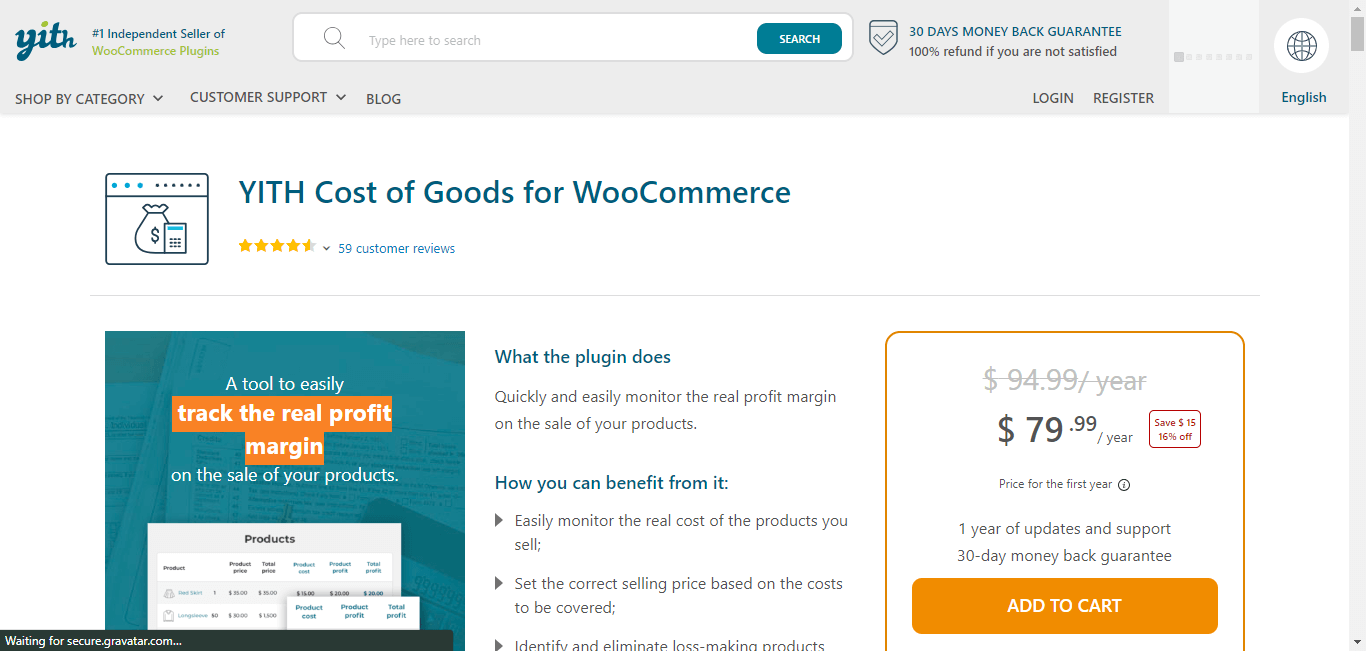Focus the Type here to search field

[x=555, y=40]
